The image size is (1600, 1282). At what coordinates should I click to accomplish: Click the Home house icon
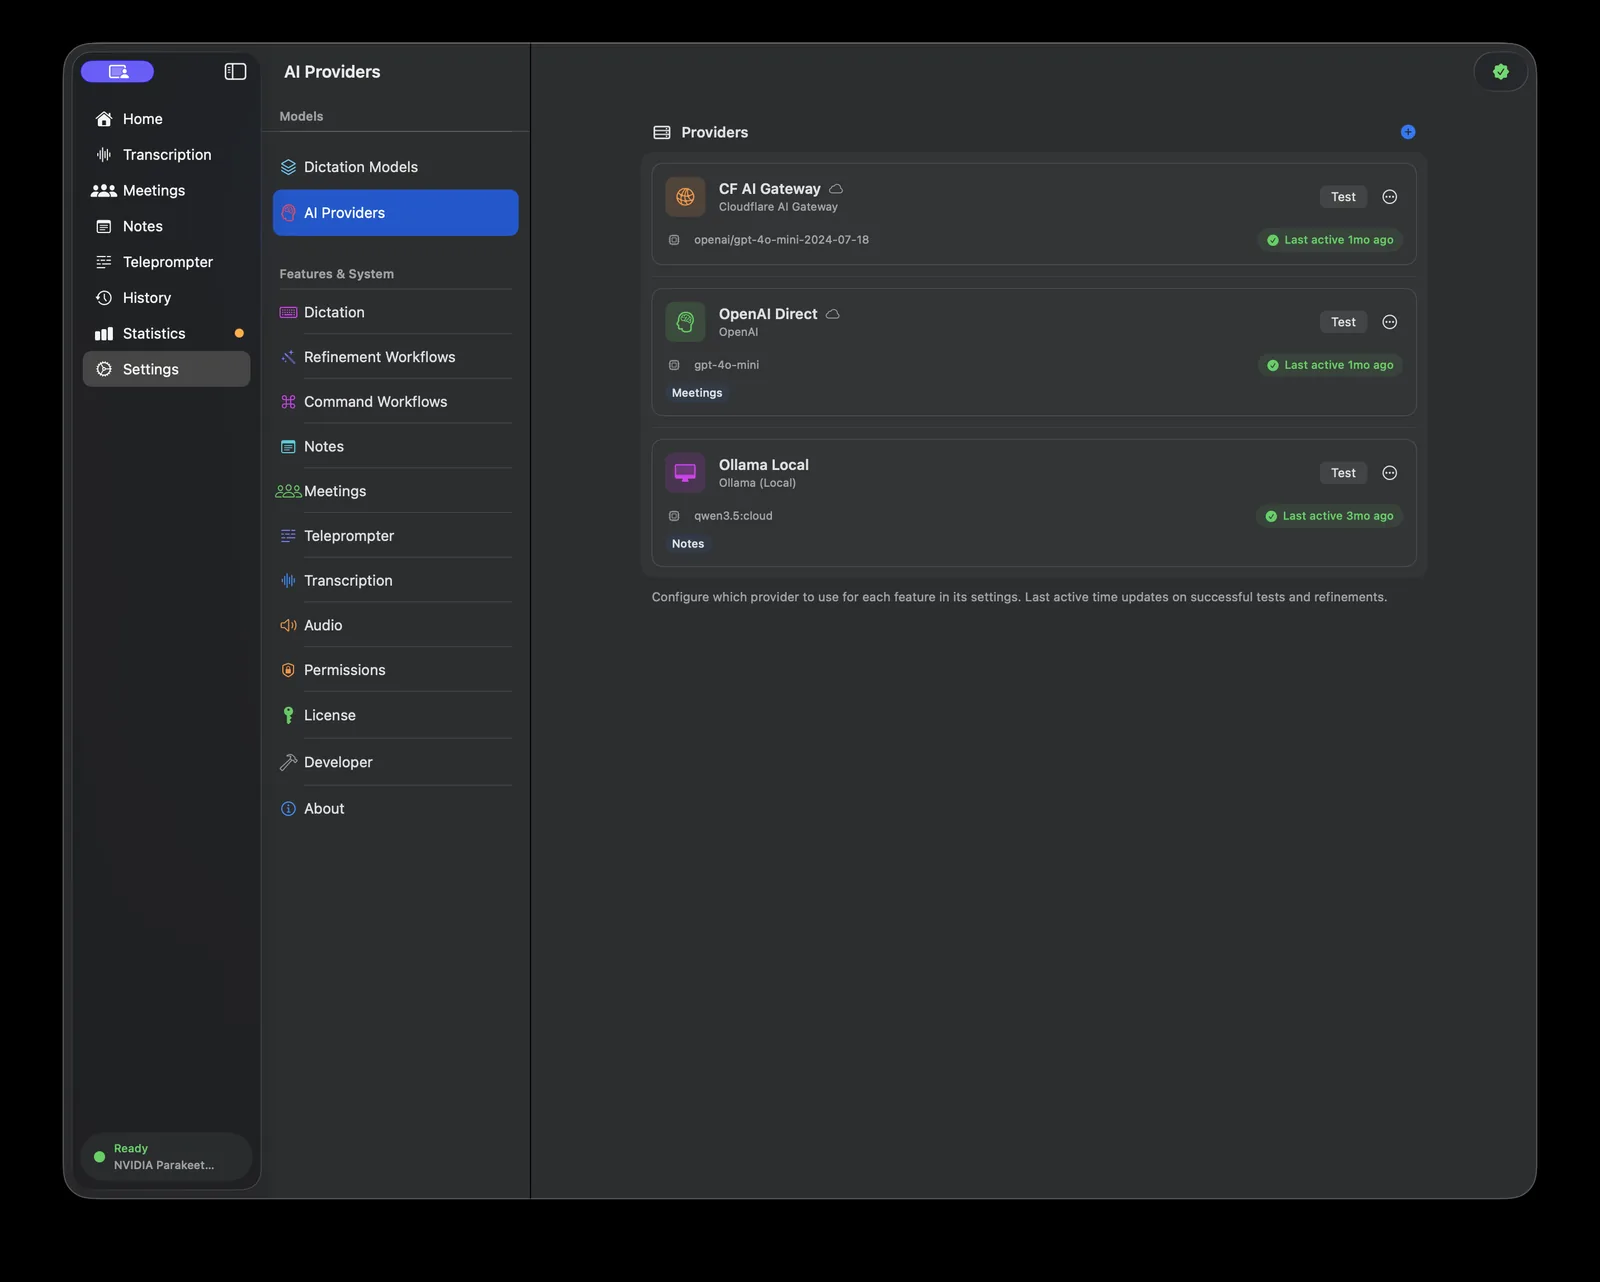(104, 119)
